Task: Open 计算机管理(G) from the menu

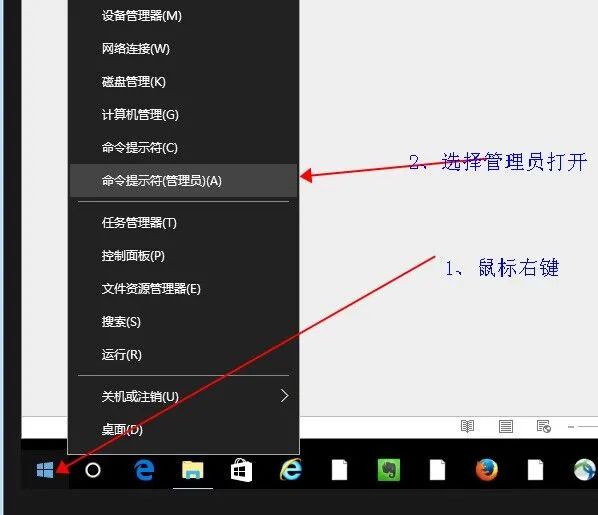Action: pyautogui.click(x=183, y=114)
